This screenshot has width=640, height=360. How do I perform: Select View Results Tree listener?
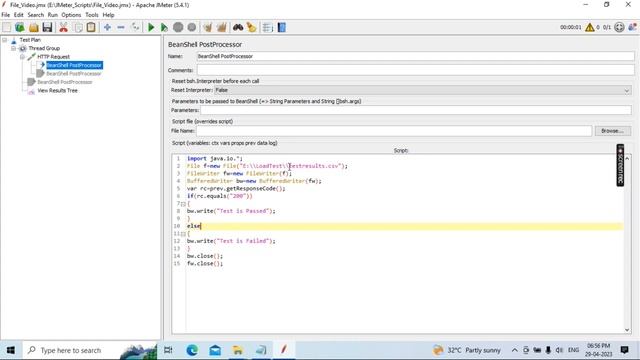[57, 91]
